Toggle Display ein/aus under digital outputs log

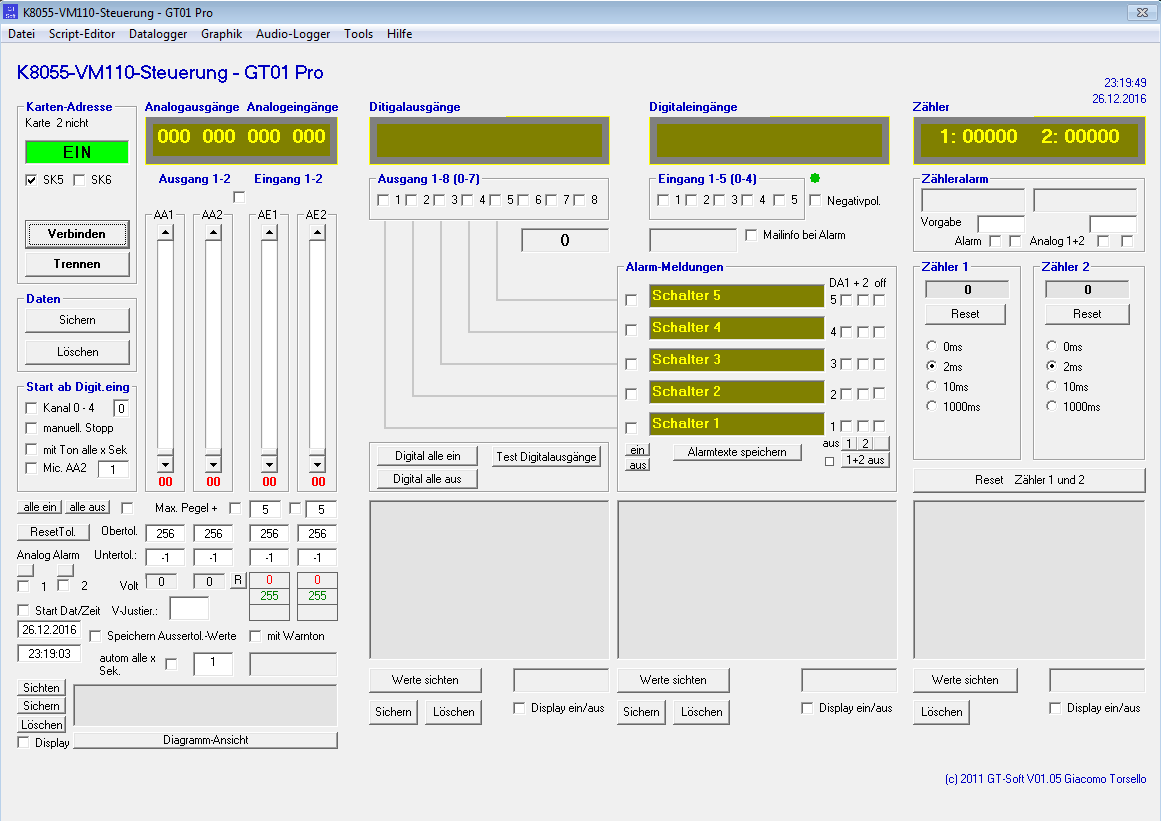(x=519, y=708)
